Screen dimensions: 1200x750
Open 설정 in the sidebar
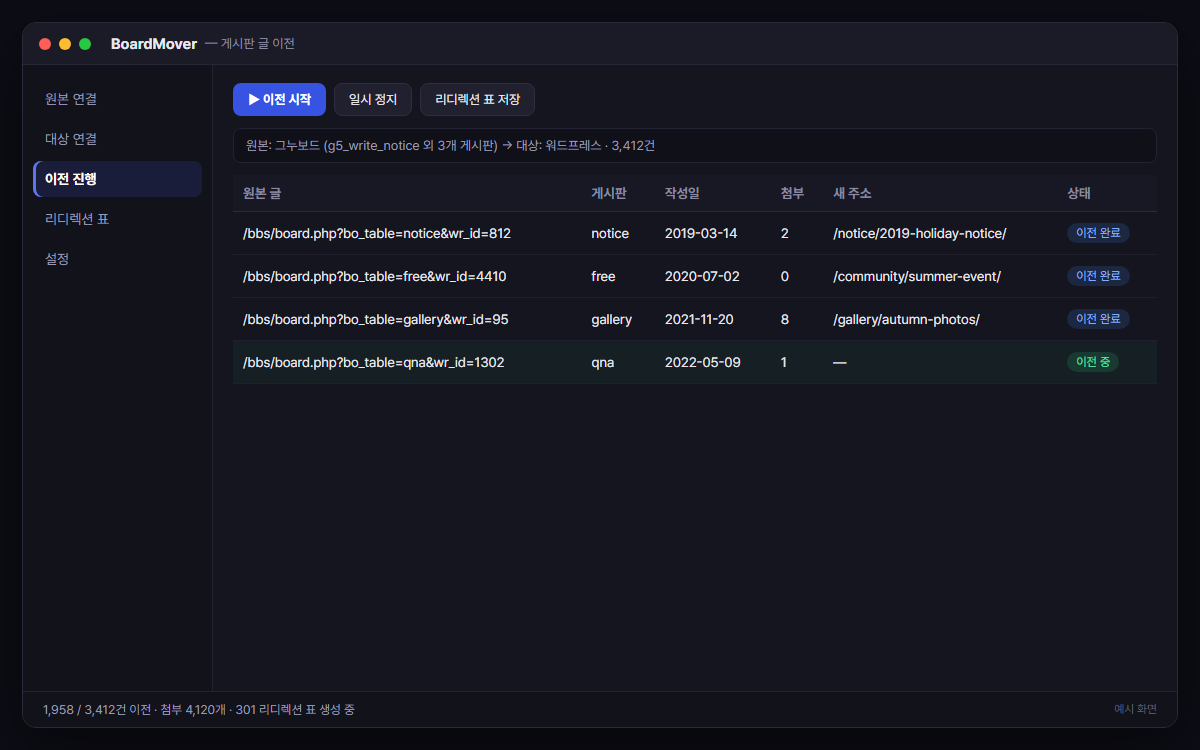(118, 259)
